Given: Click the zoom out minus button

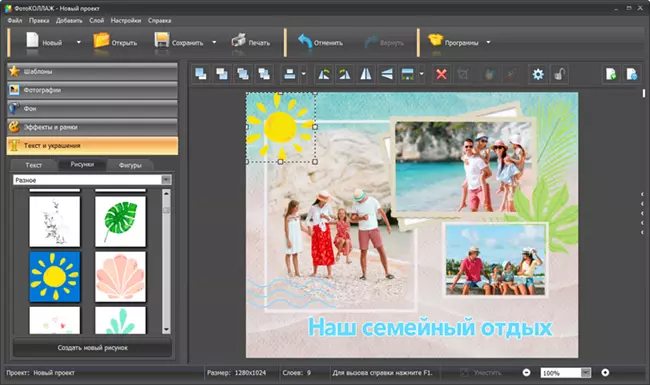Looking at the screenshot, I should (x=526, y=373).
